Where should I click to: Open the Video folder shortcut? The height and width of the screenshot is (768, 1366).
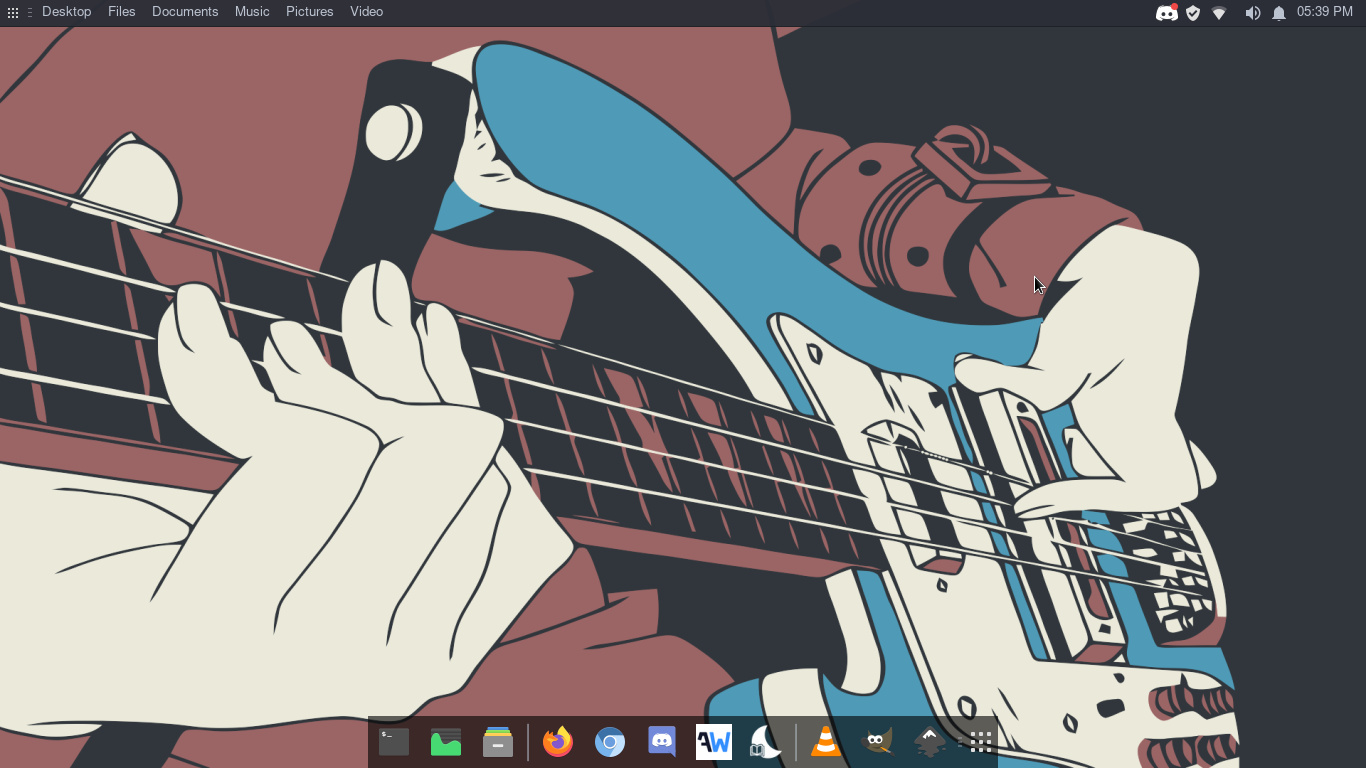(367, 12)
